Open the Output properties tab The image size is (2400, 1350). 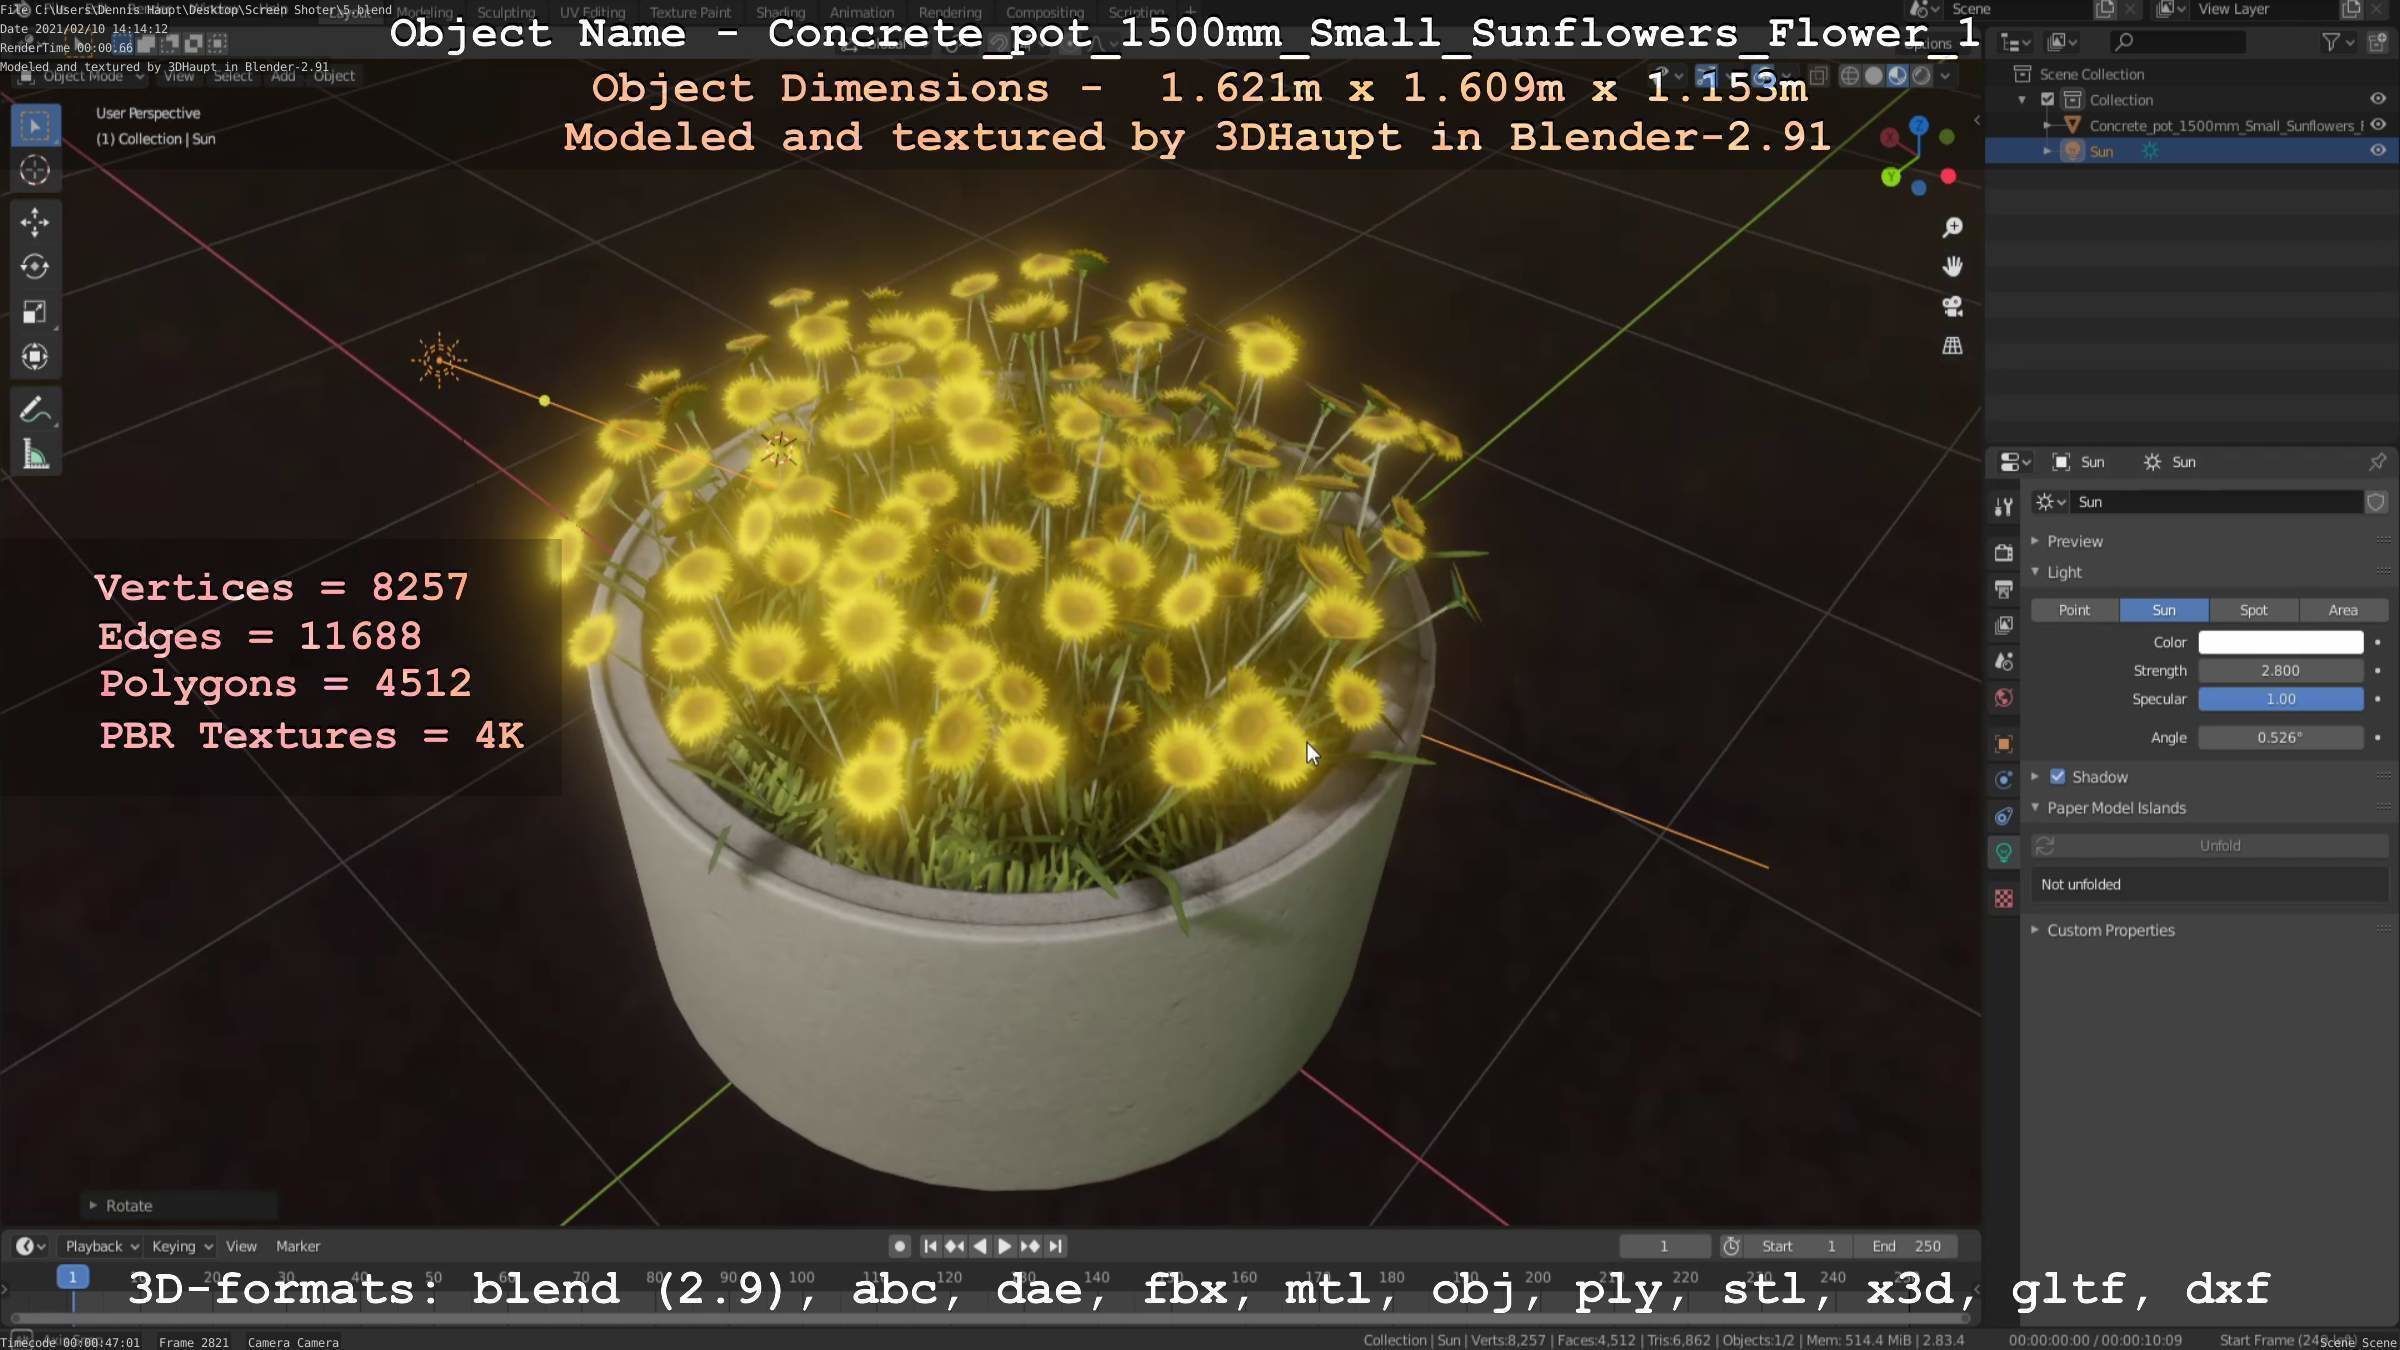tap(2003, 589)
